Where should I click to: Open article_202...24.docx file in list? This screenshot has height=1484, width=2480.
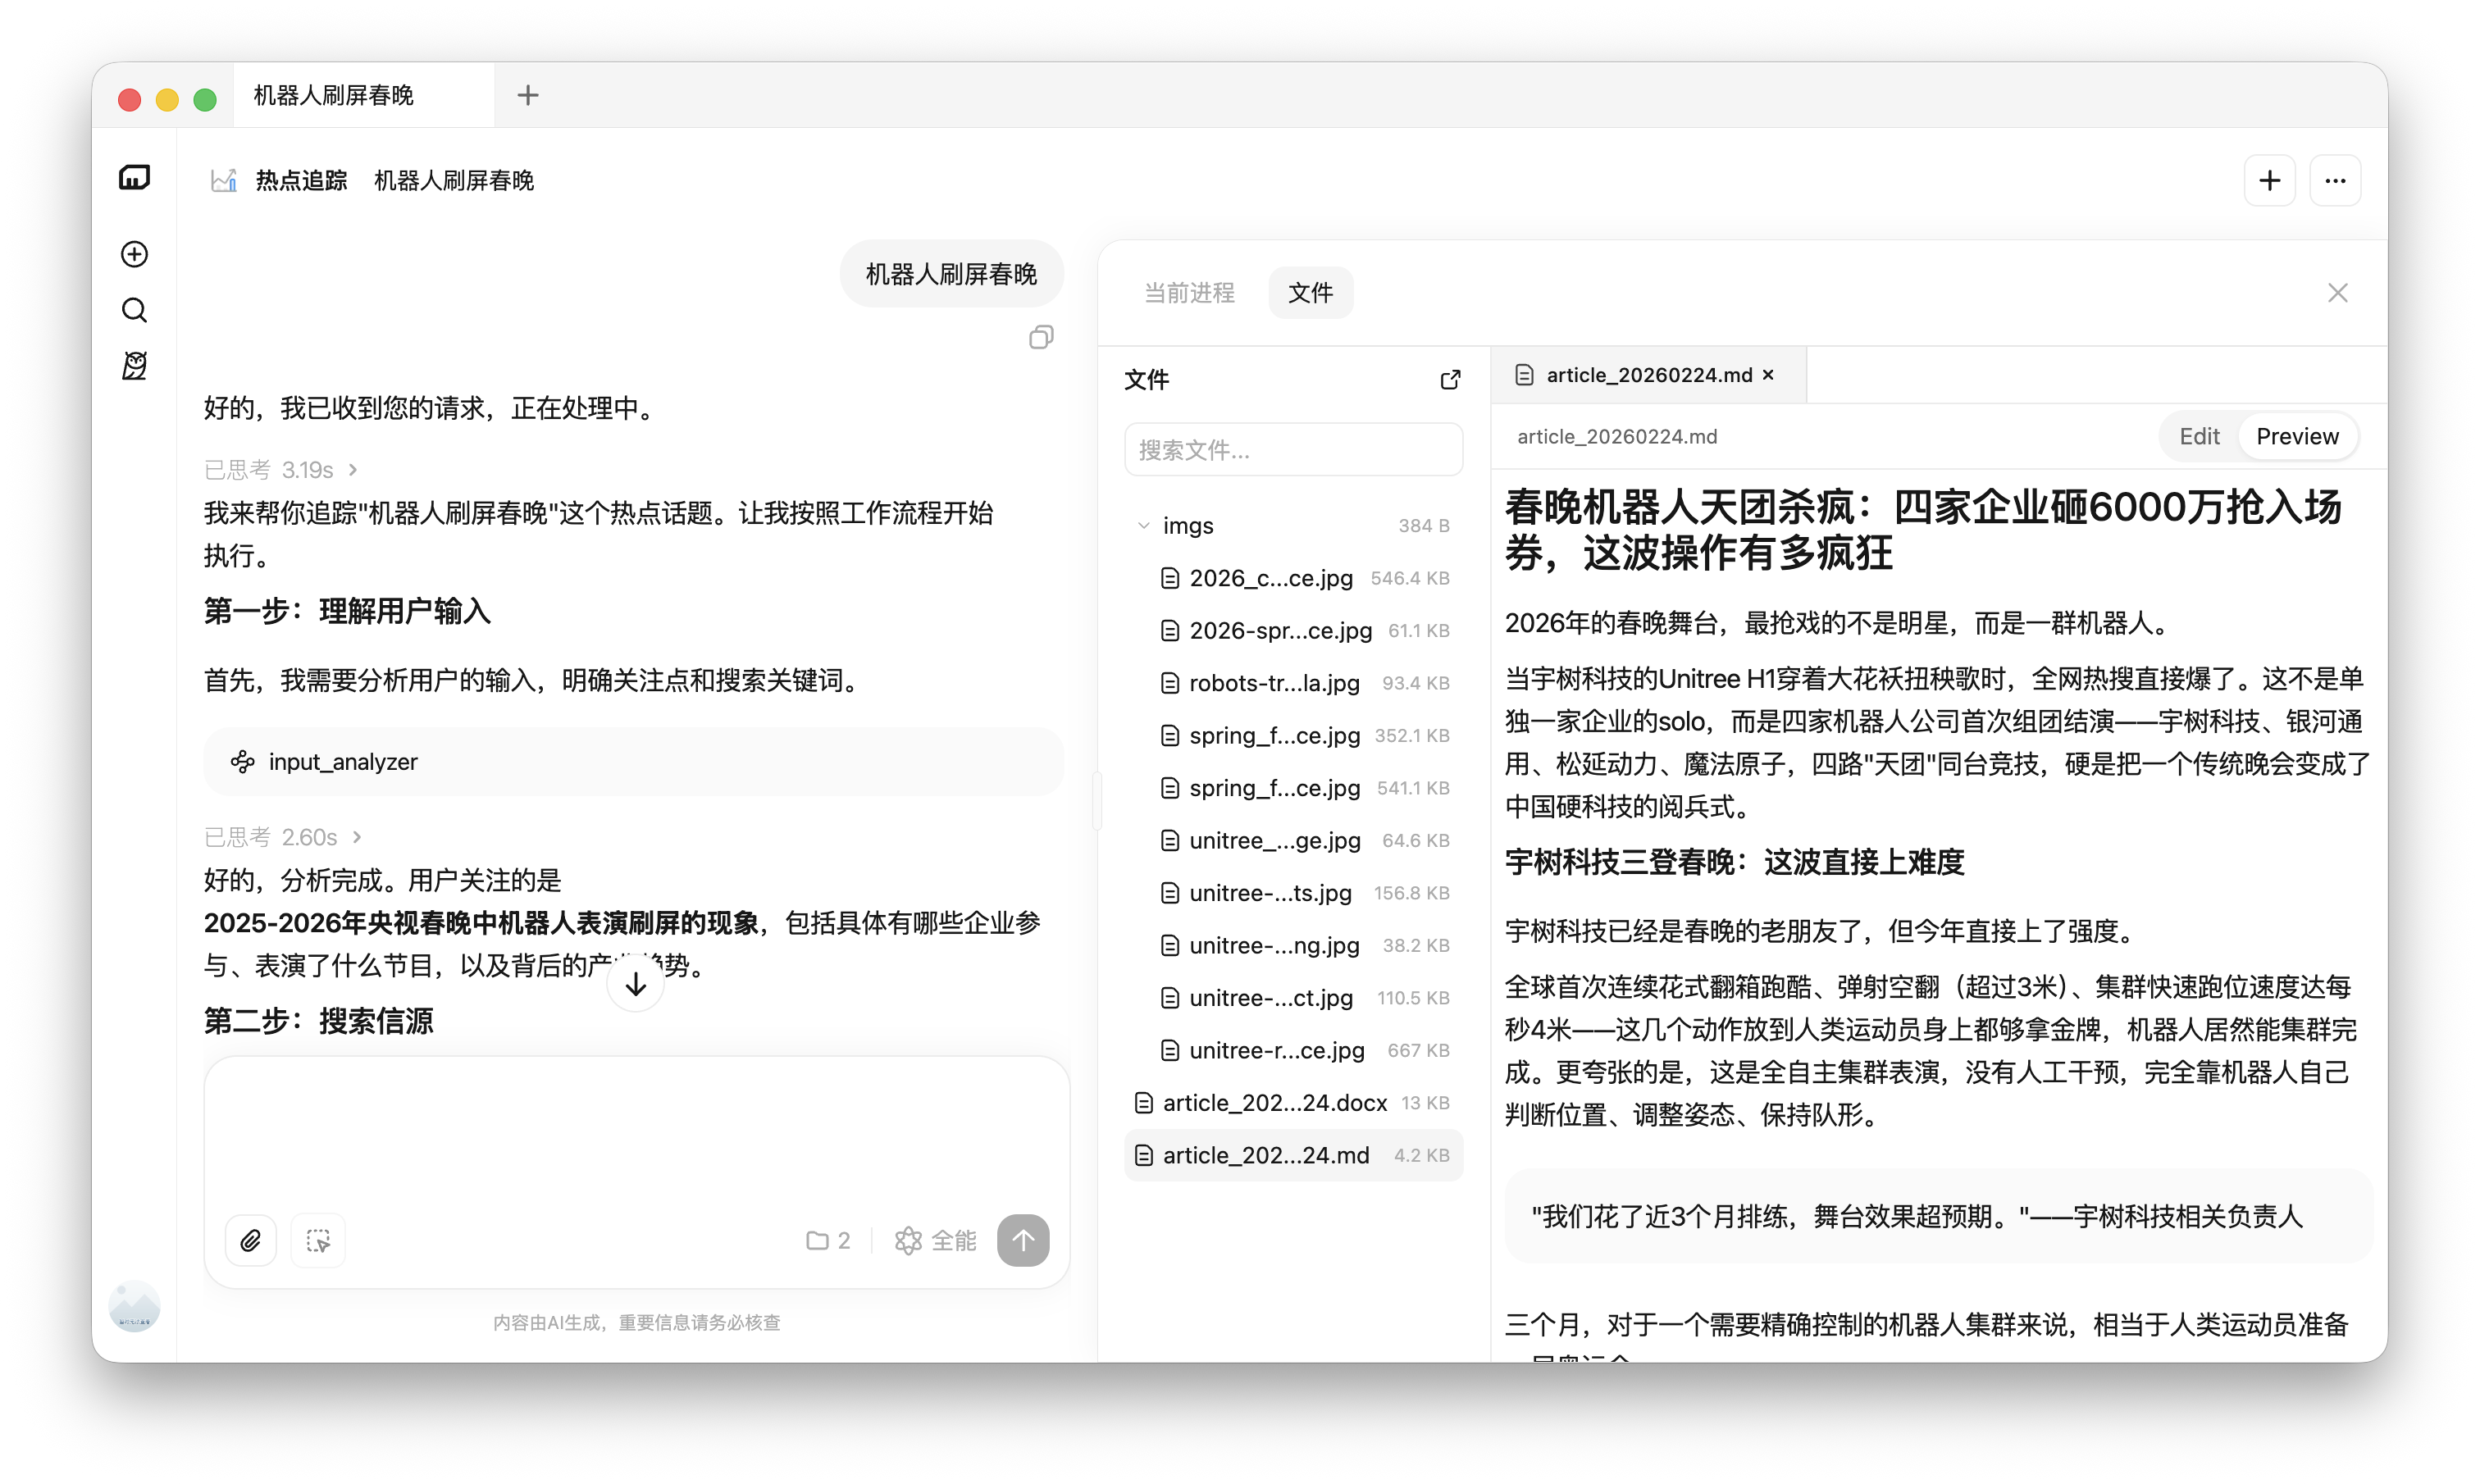click(x=1274, y=1103)
